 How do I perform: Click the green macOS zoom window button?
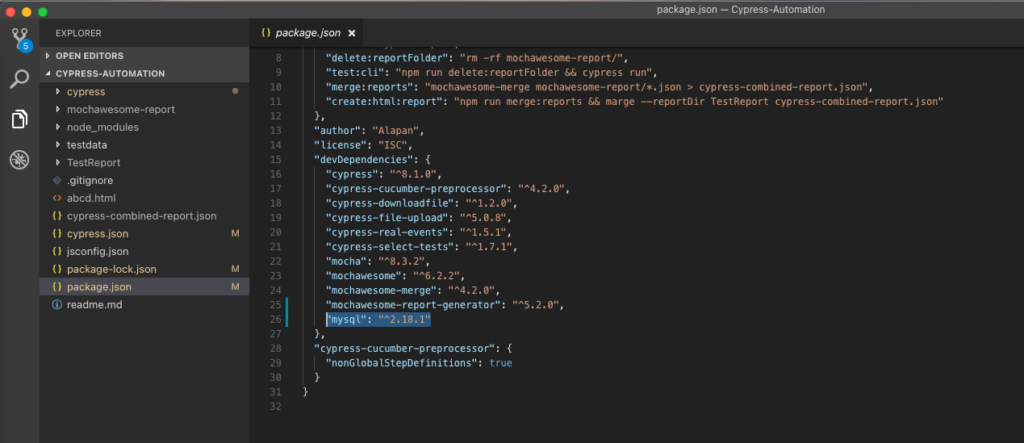click(x=42, y=12)
